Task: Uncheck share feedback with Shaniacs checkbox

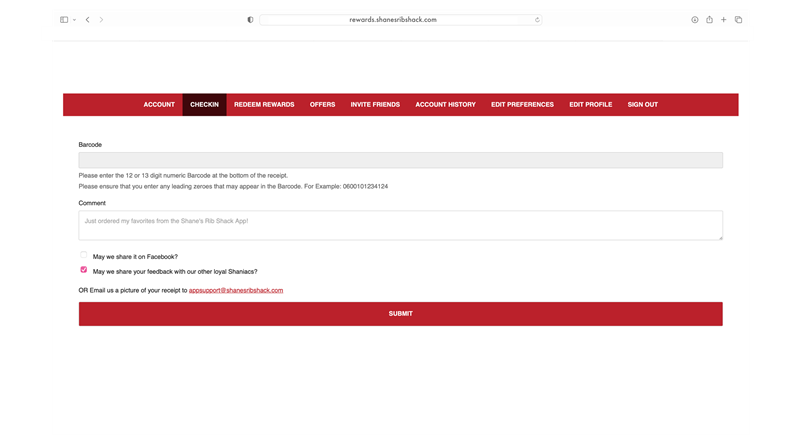Action: 84,270
